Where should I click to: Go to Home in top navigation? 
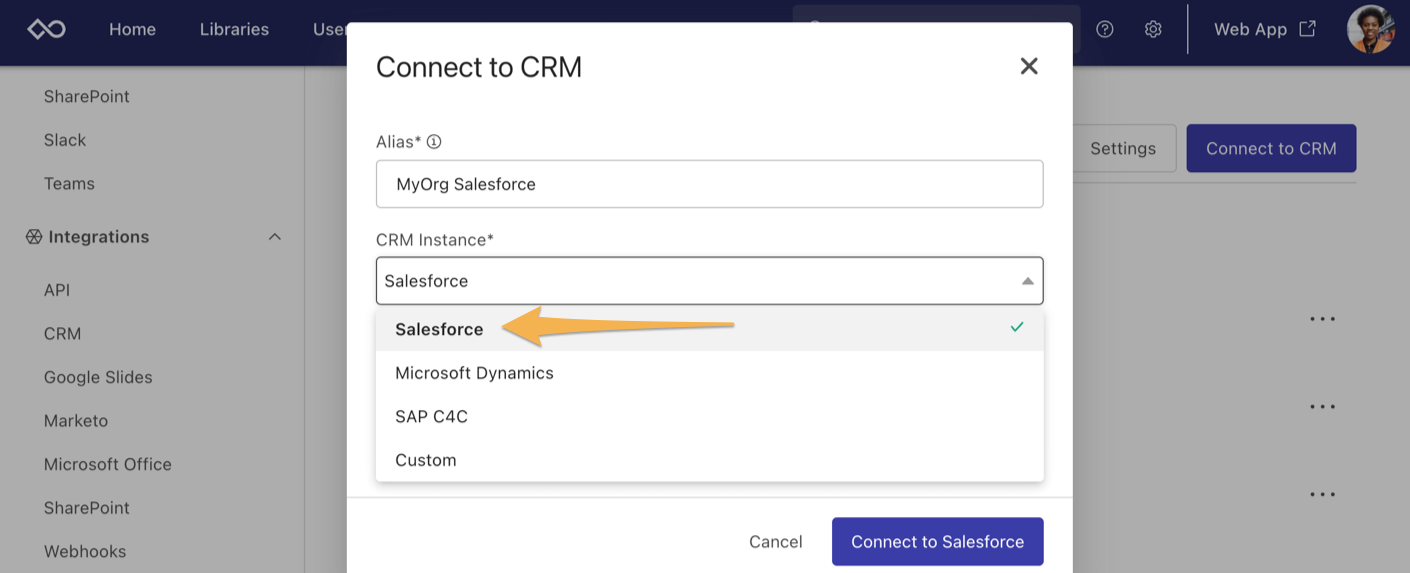pyautogui.click(x=132, y=29)
